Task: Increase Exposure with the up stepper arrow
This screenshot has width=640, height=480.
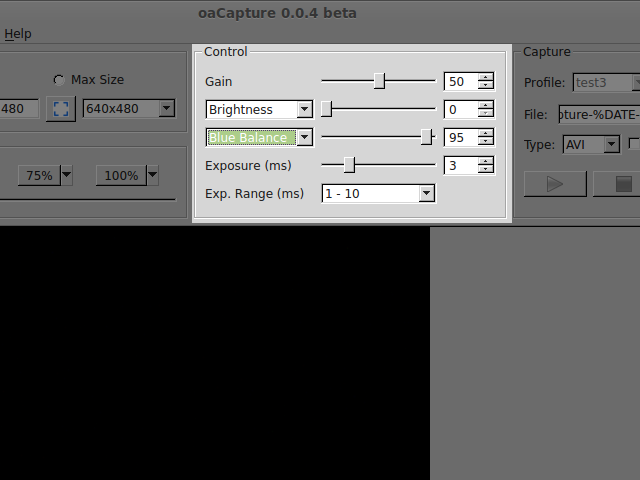Action: coord(486,161)
